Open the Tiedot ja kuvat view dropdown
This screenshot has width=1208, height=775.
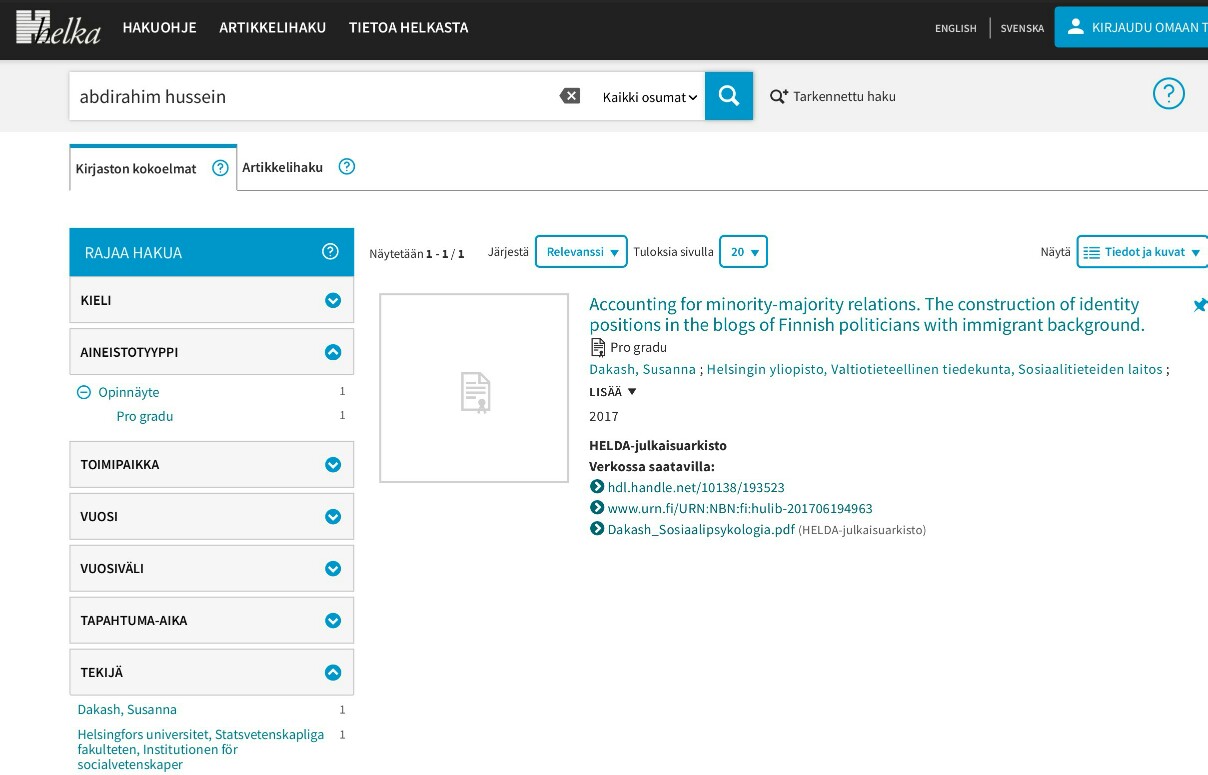[1142, 252]
